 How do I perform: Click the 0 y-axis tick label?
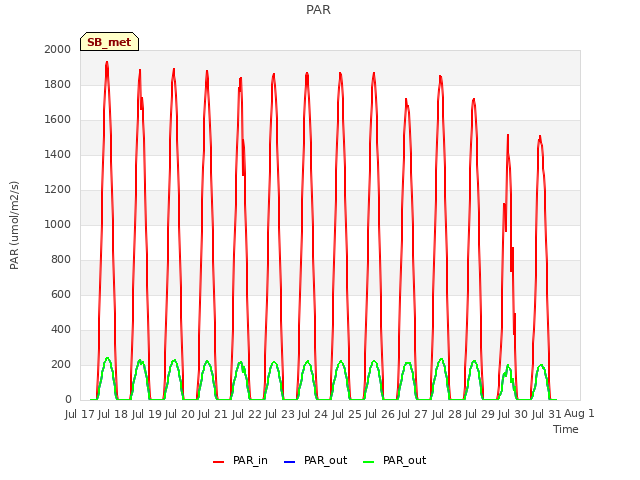(68, 400)
